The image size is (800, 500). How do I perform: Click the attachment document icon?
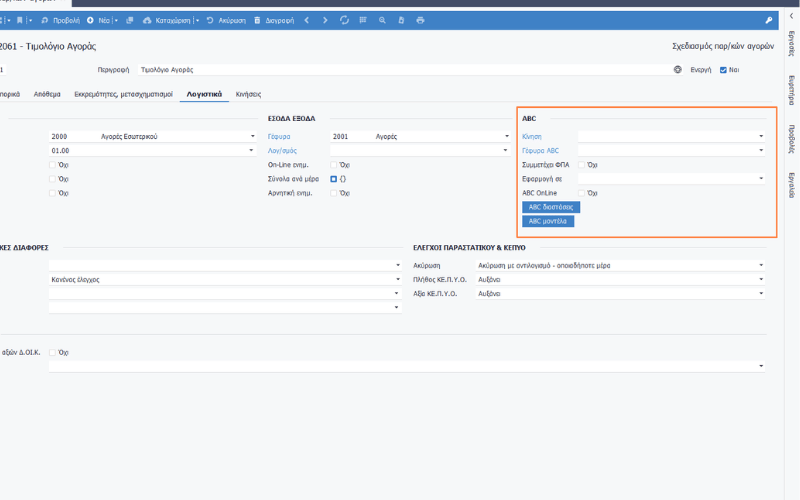pyautogui.click(x=401, y=20)
